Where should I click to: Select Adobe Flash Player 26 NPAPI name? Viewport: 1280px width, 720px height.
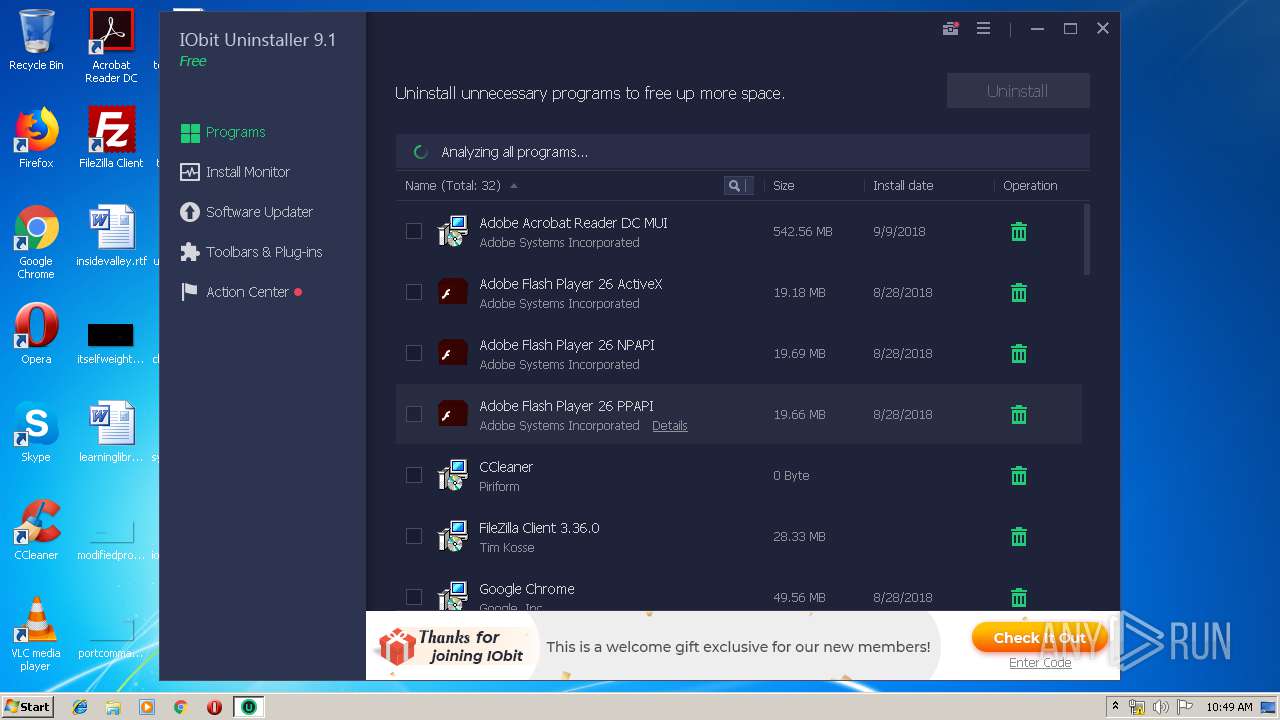(567, 345)
